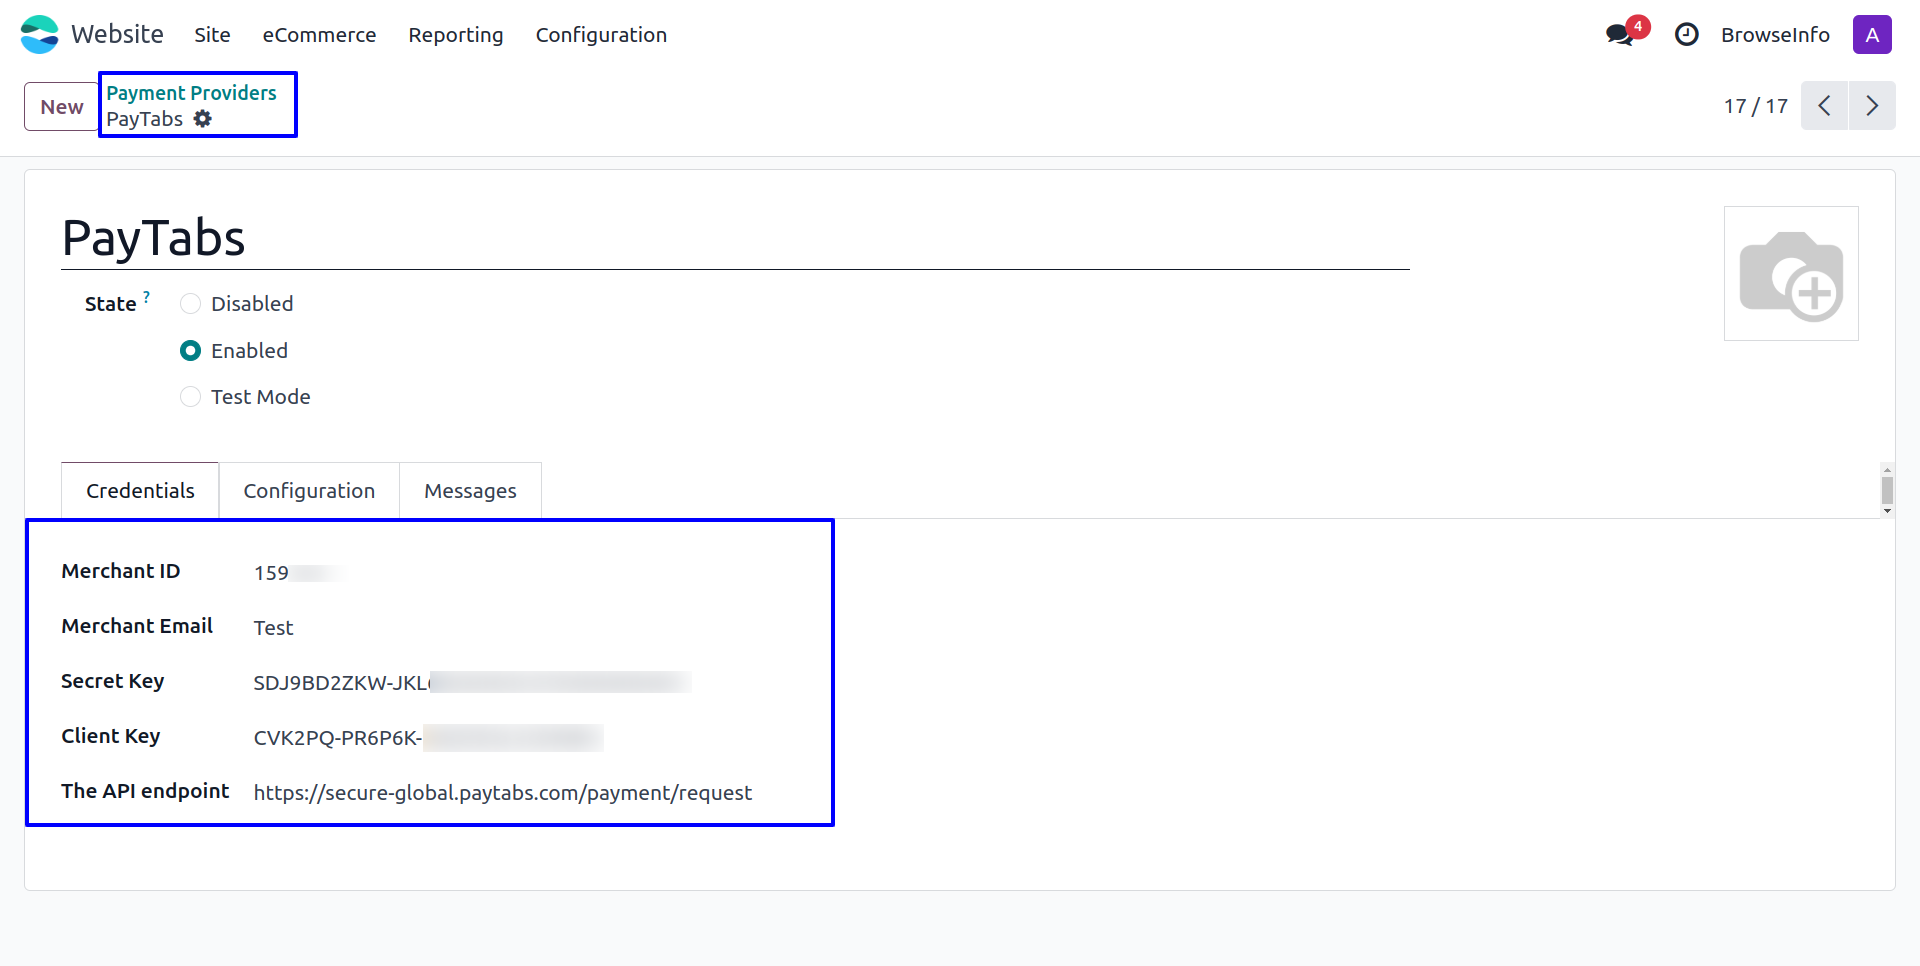Go to previous record arrow

point(1824,106)
